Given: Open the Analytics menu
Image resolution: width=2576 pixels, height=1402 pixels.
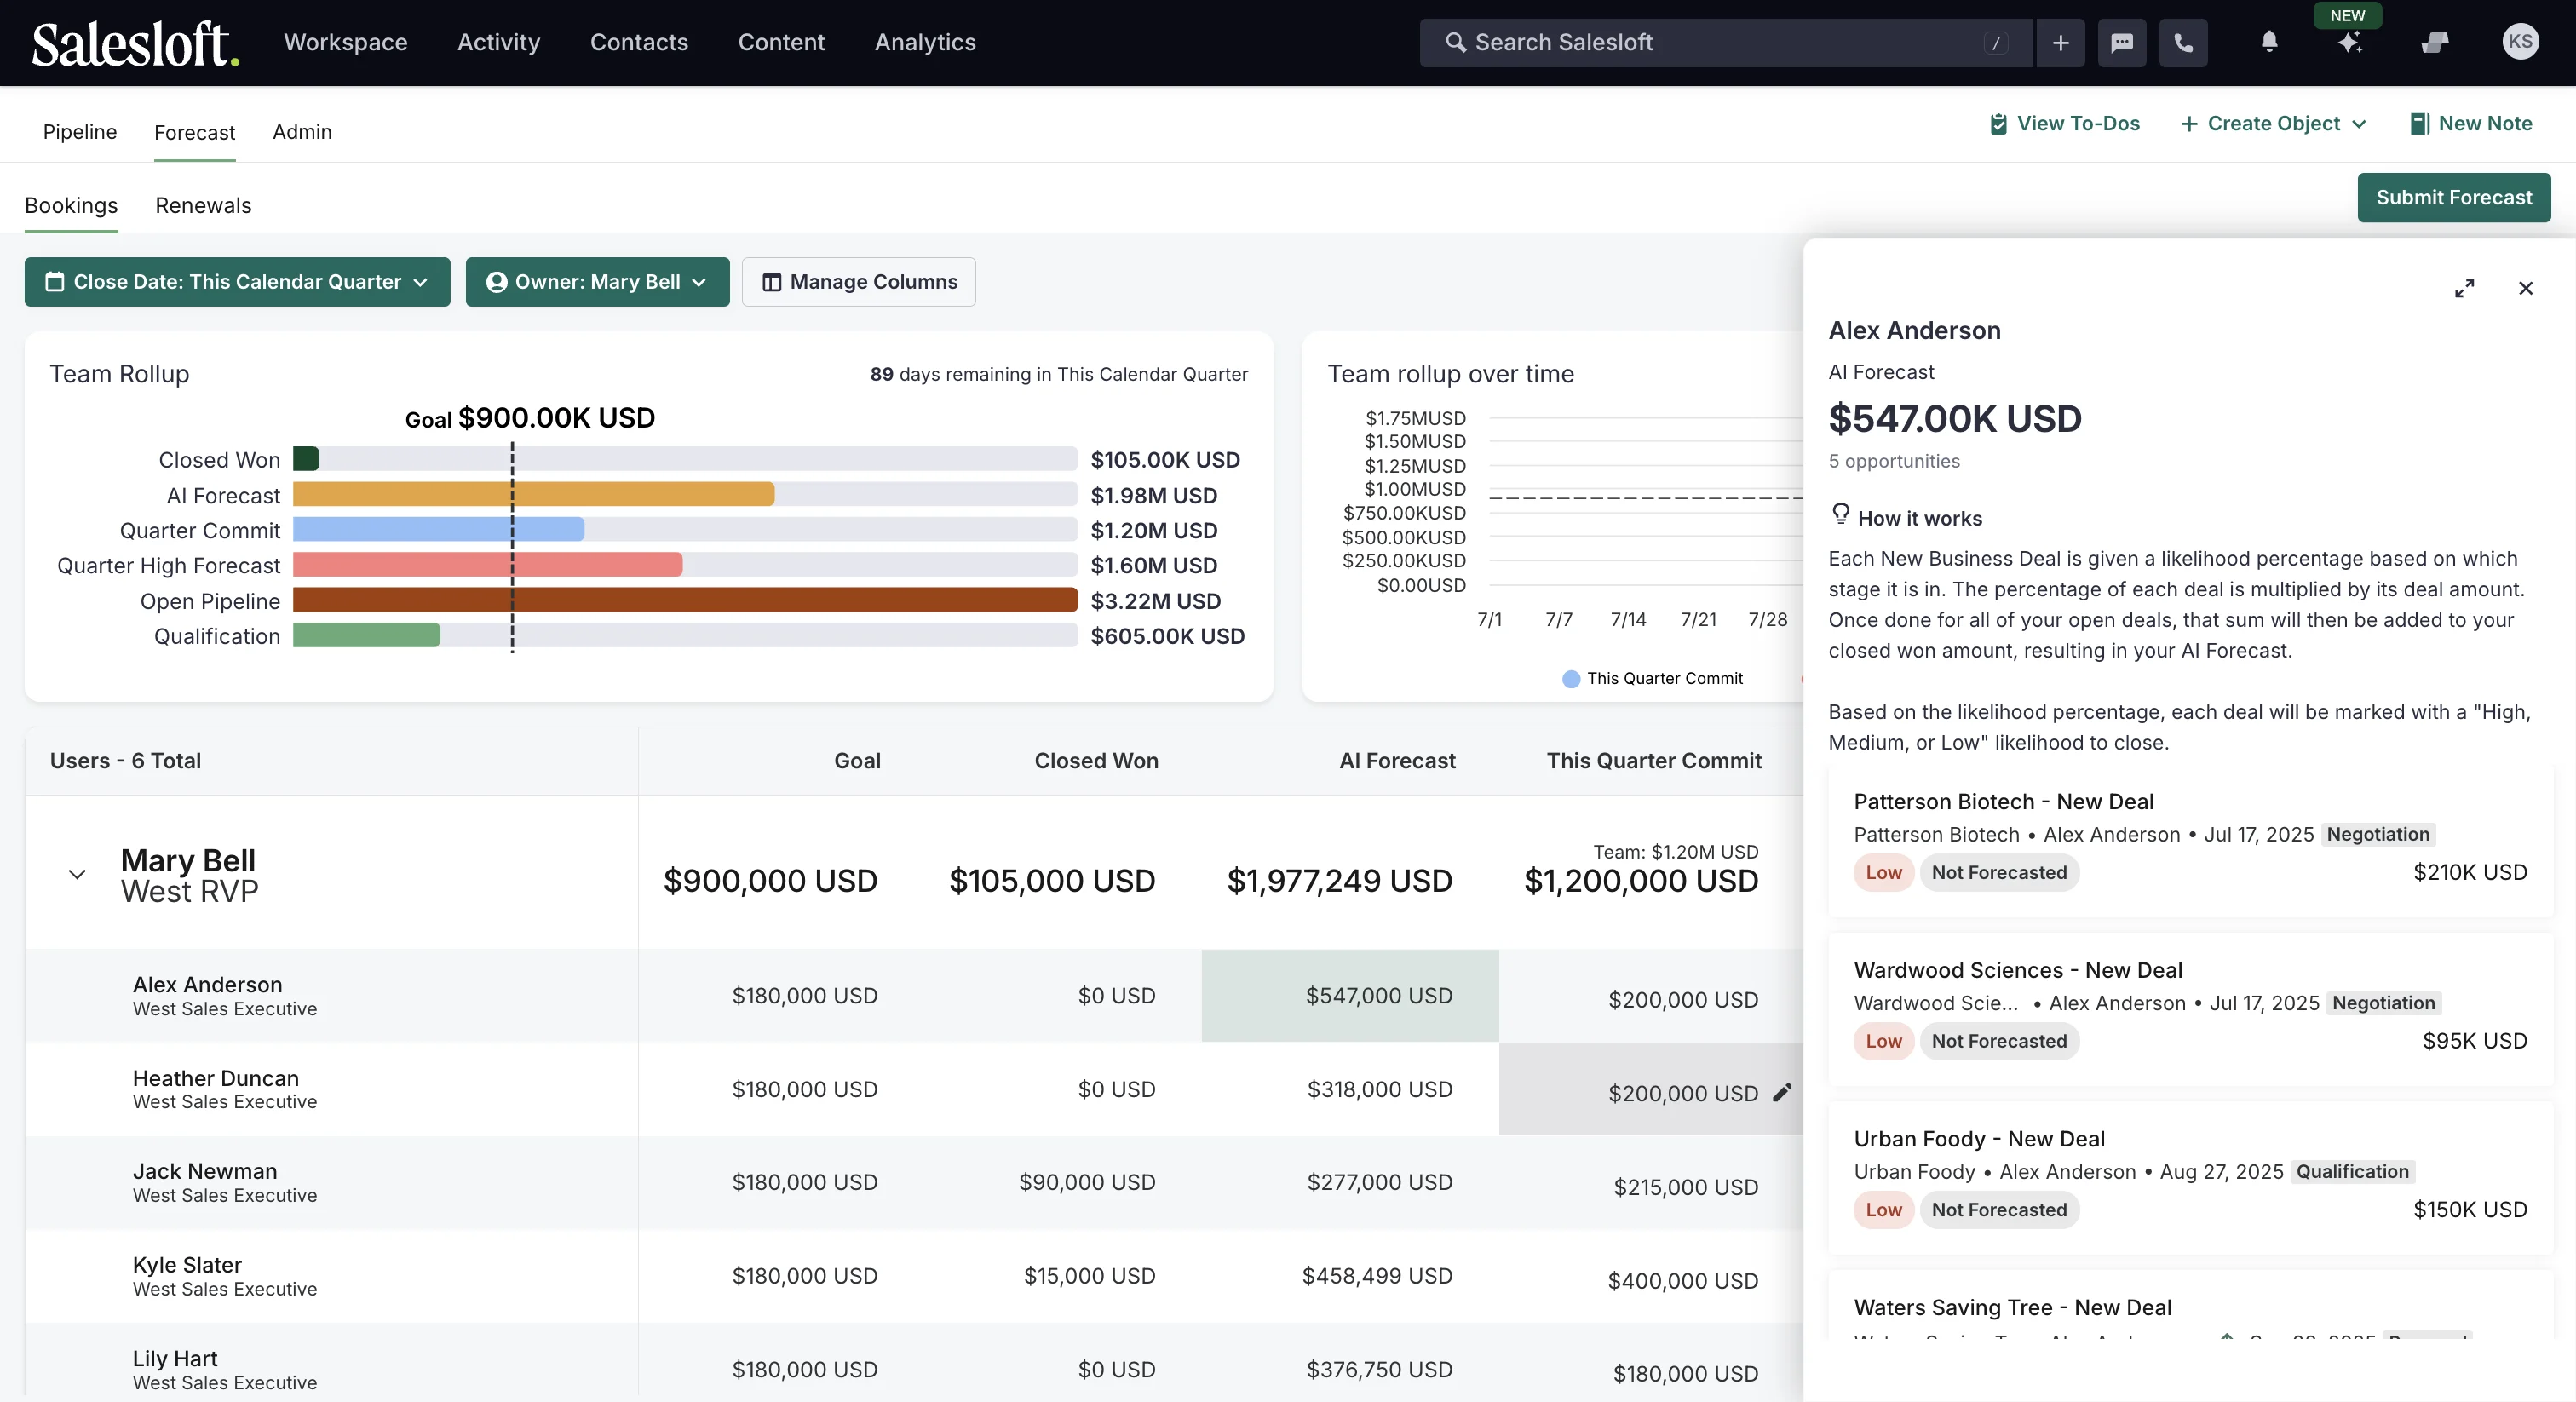Looking at the screenshot, I should pyautogui.click(x=925, y=42).
